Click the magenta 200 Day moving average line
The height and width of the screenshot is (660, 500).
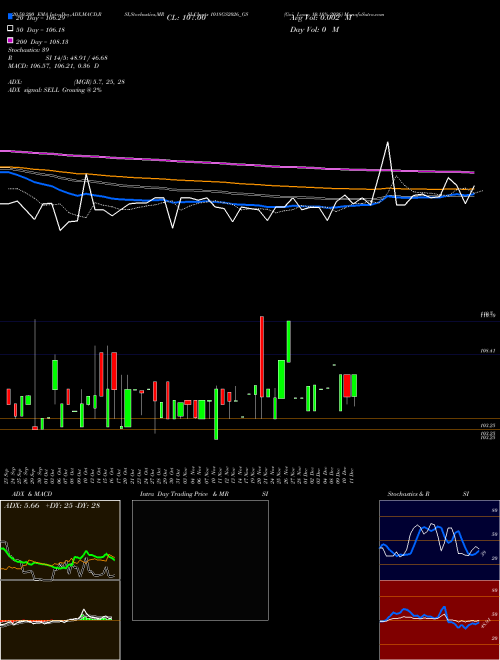pyautogui.click(x=236, y=165)
